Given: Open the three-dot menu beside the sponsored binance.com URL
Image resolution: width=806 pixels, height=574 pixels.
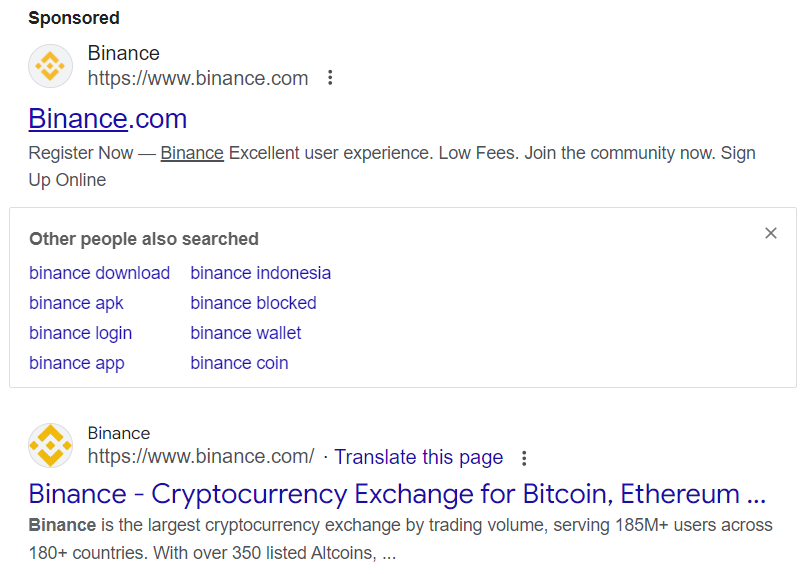Looking at the screenshot, I should click(330, 78).
